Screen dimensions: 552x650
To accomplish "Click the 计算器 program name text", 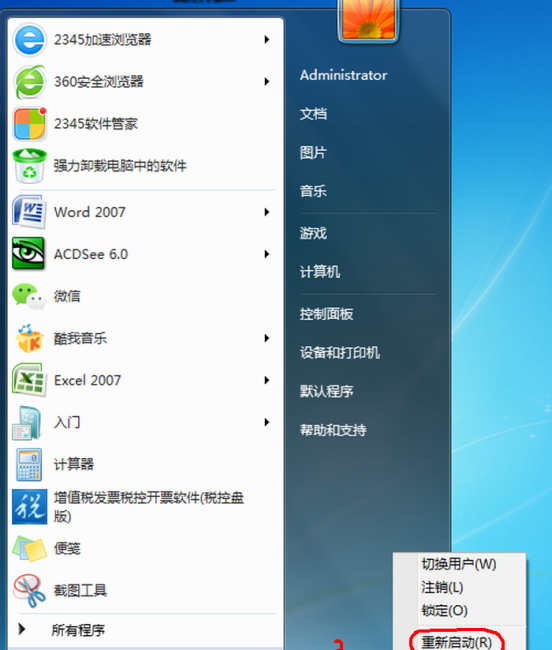I will pyautogui.click(x=74, y=464).
